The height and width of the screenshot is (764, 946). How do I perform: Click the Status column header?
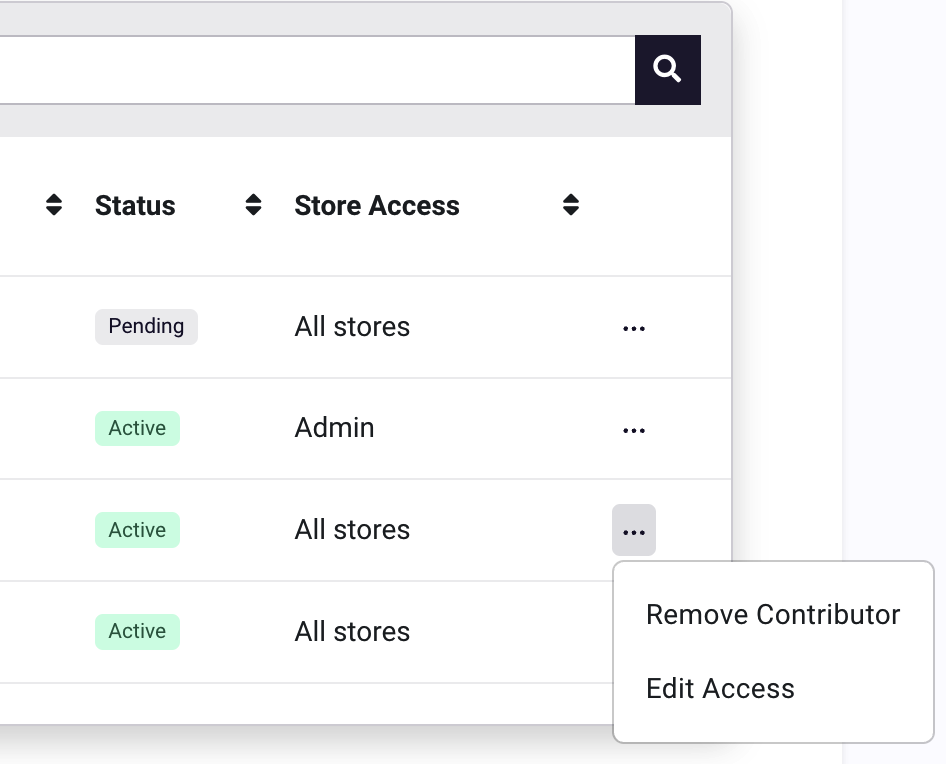pyautogui.click(x=135, y=206)
